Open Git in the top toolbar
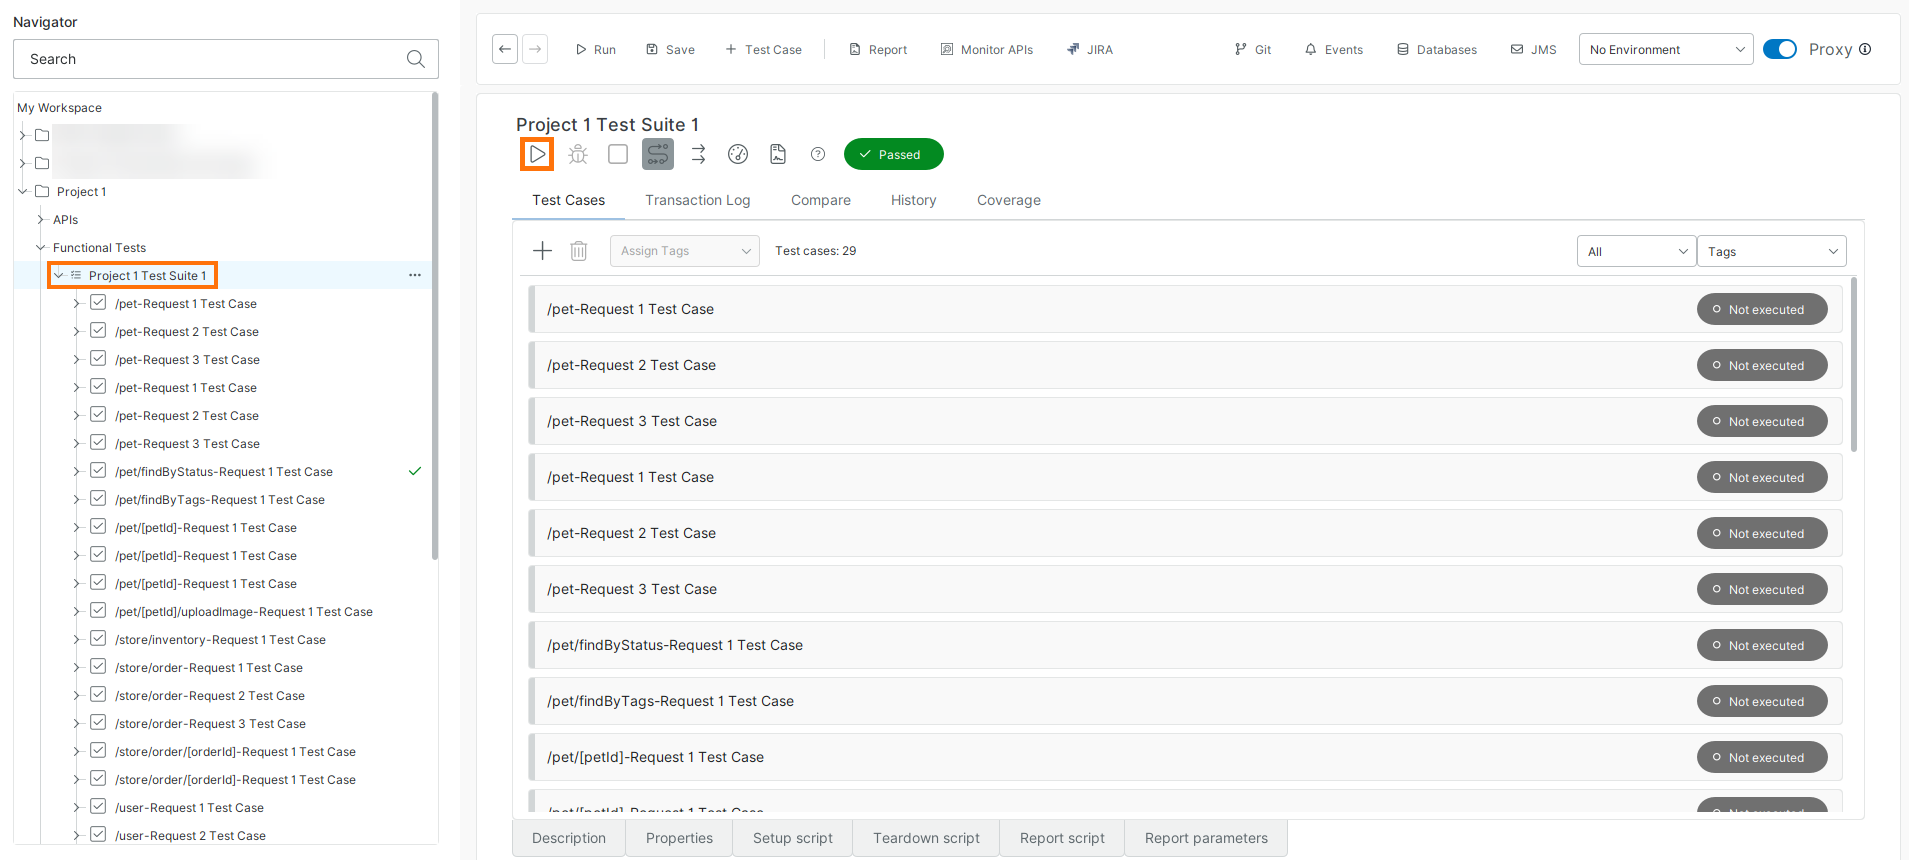The image size is (1909, 860). pyautogui.click(x=1253, y=49)
